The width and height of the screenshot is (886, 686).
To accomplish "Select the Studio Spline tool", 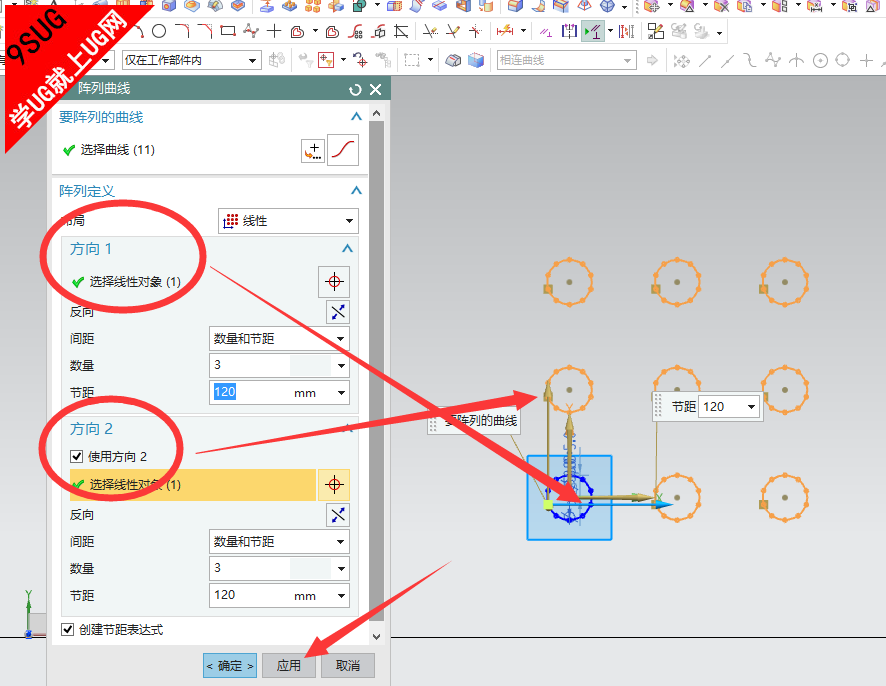I will (x=251, y=31).
